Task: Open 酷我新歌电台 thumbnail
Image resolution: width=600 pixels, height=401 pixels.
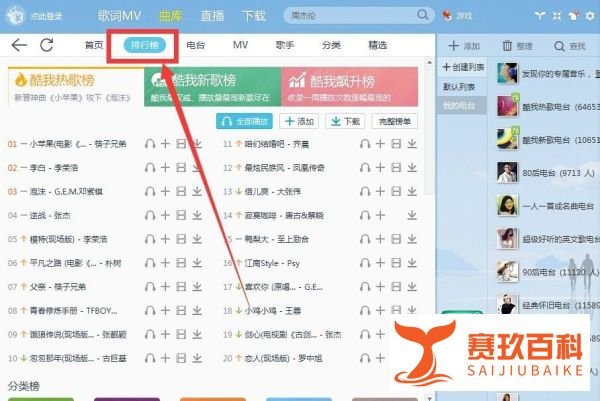Action: 507,139
